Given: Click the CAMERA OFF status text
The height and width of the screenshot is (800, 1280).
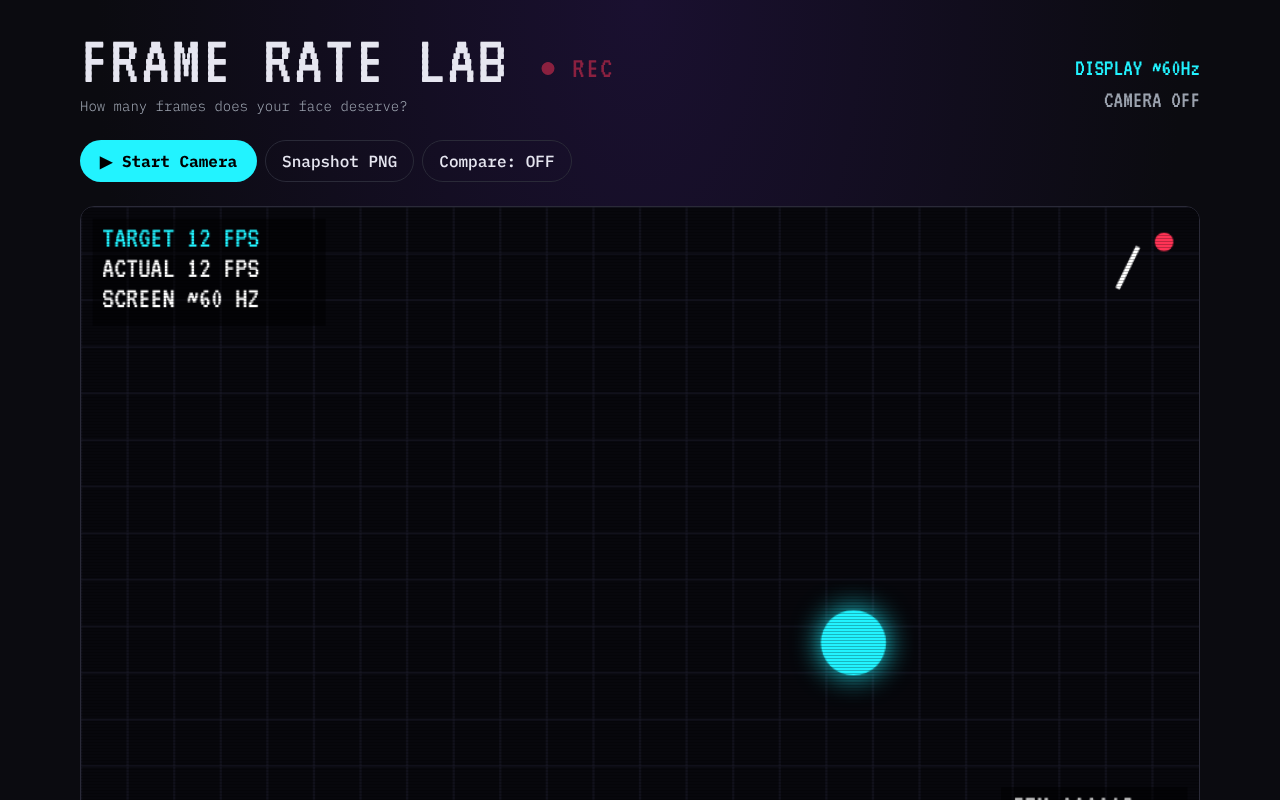Looking at the screenshot, I should [1152, 101].
